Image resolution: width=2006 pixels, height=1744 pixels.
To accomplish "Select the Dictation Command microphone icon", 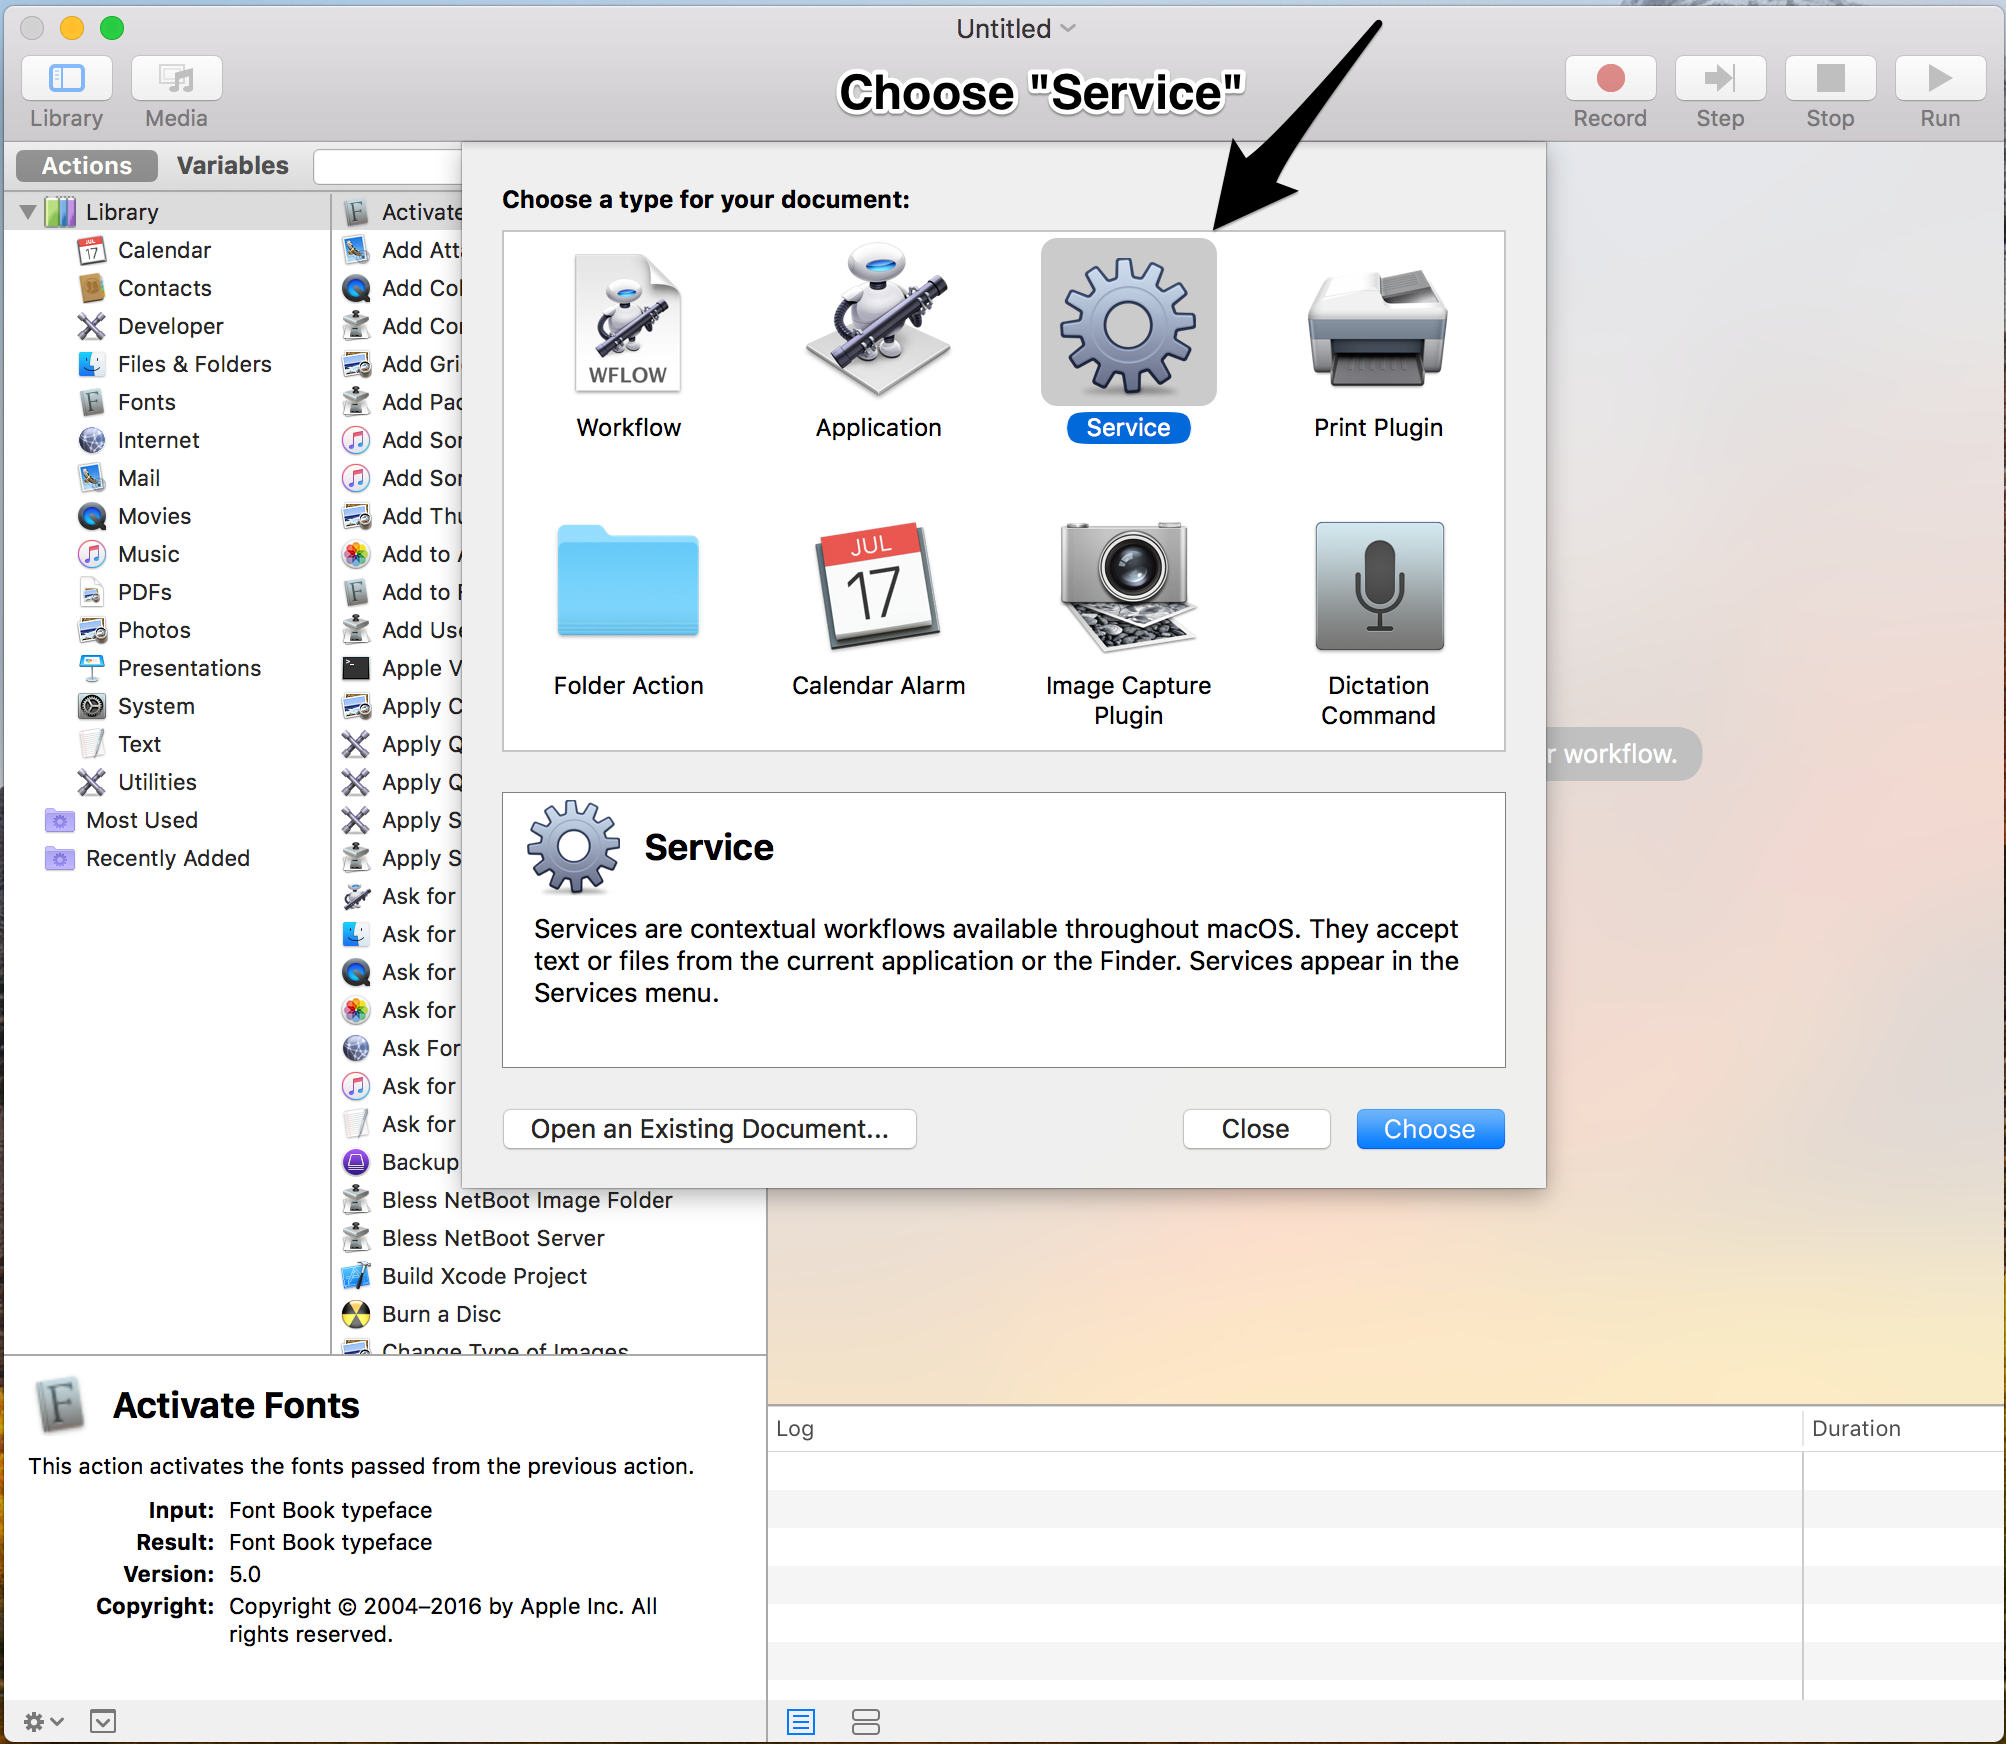I will coord(1378,586).
